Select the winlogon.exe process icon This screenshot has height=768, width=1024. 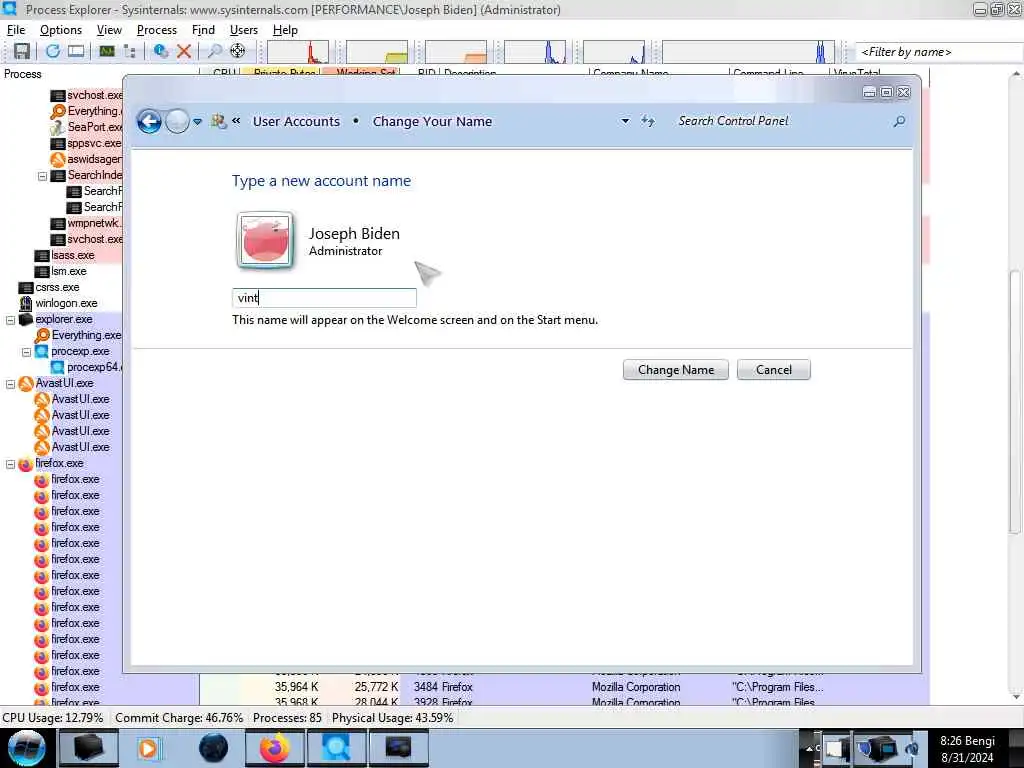coord(25,303)
